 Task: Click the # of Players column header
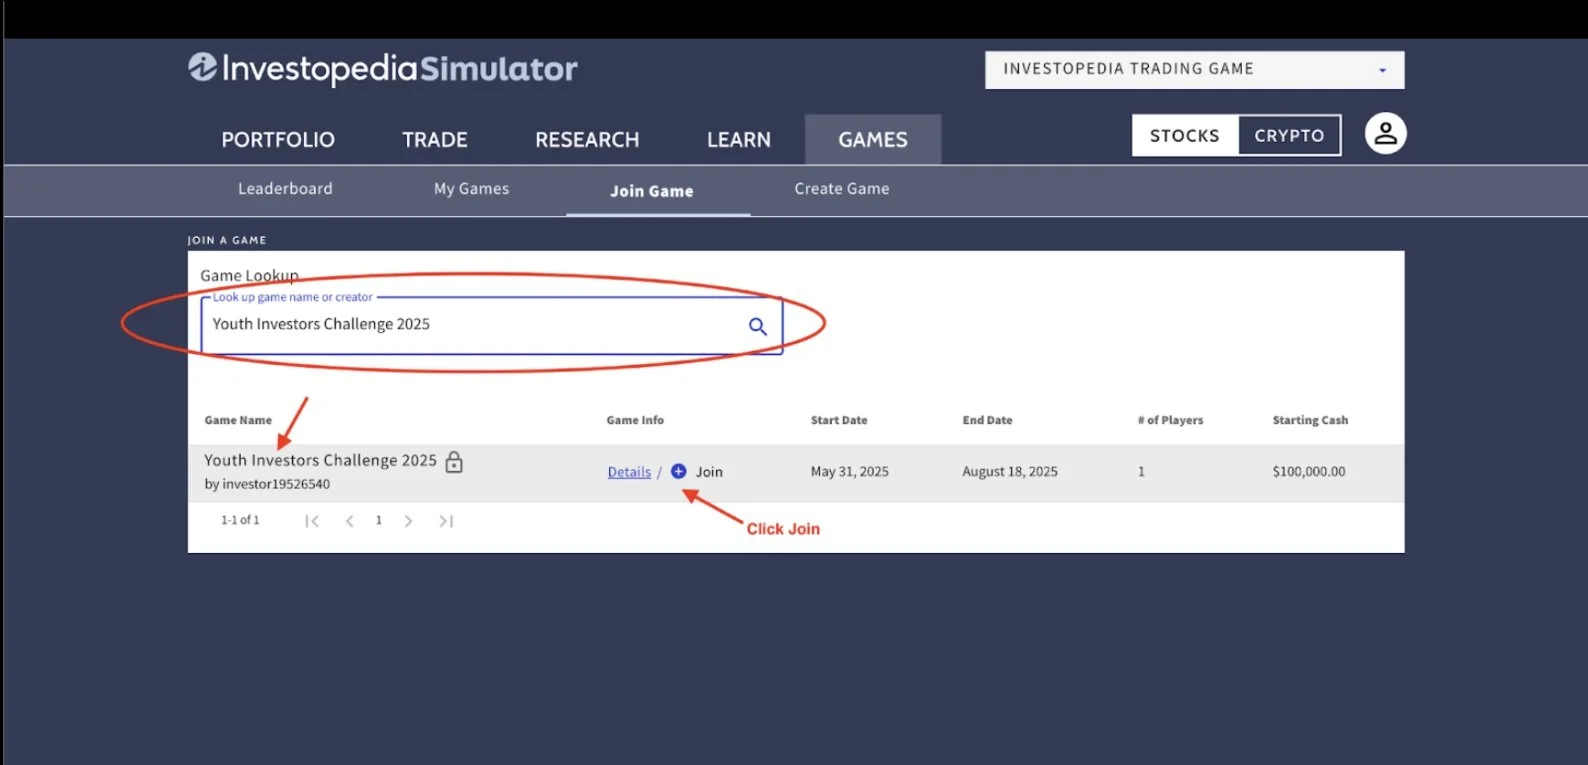(x=1170, y=420)
